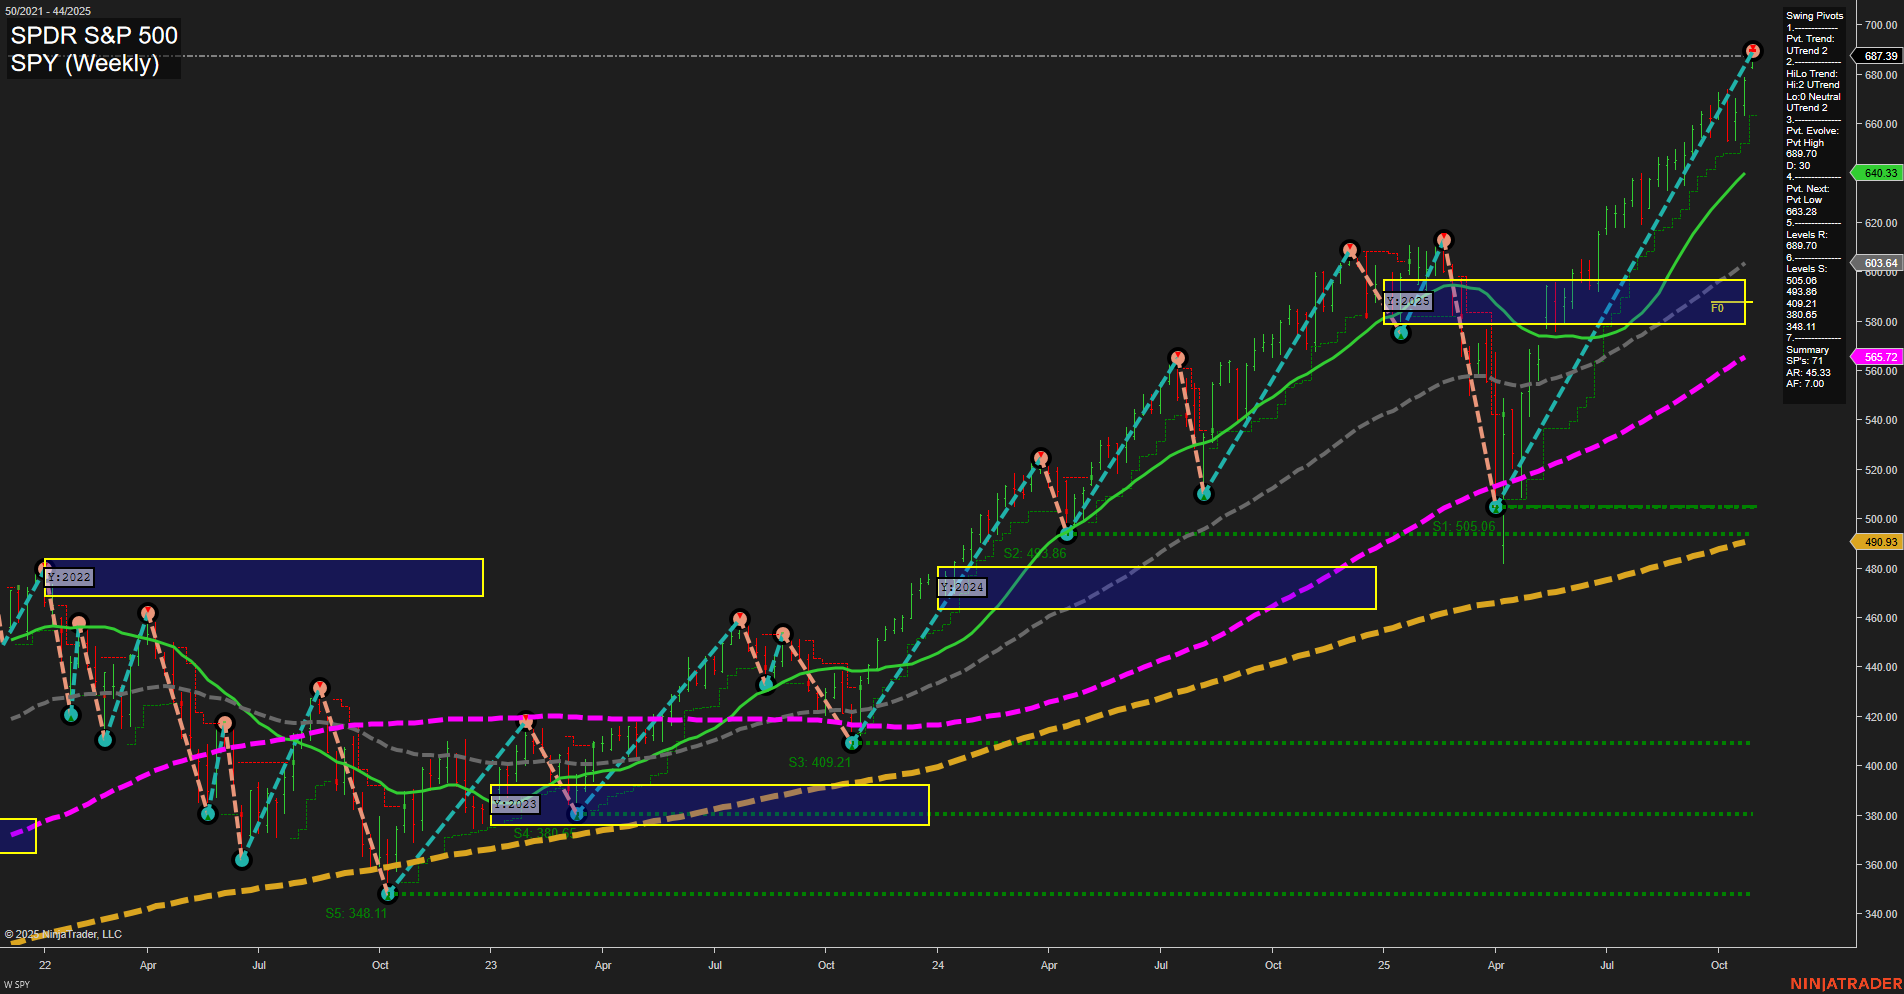Click the Y:2023 box label
Screen dimensions: 1904x994
click(x=515, y=803)
